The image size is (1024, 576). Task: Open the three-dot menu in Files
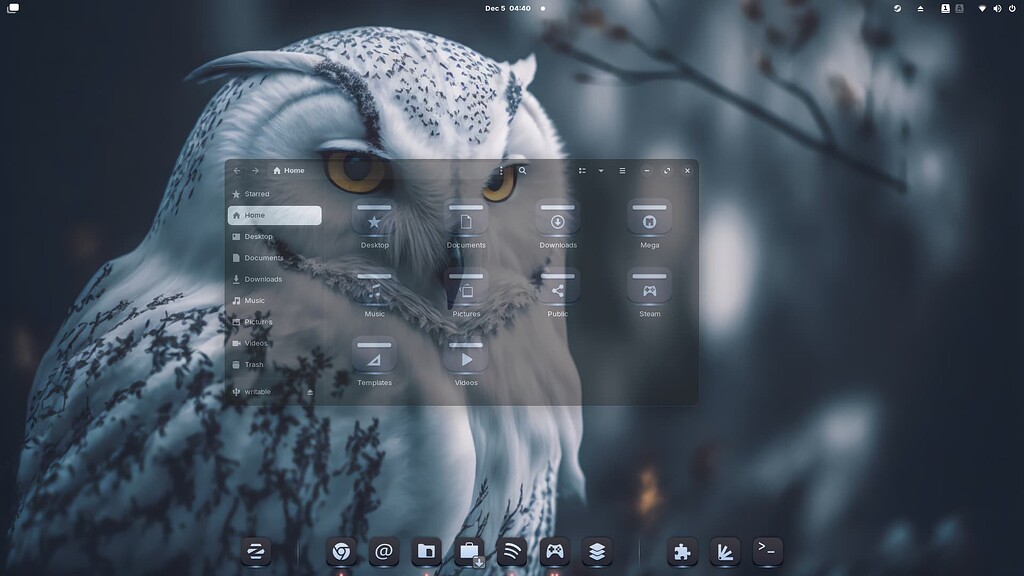click(x=501, y=170)
